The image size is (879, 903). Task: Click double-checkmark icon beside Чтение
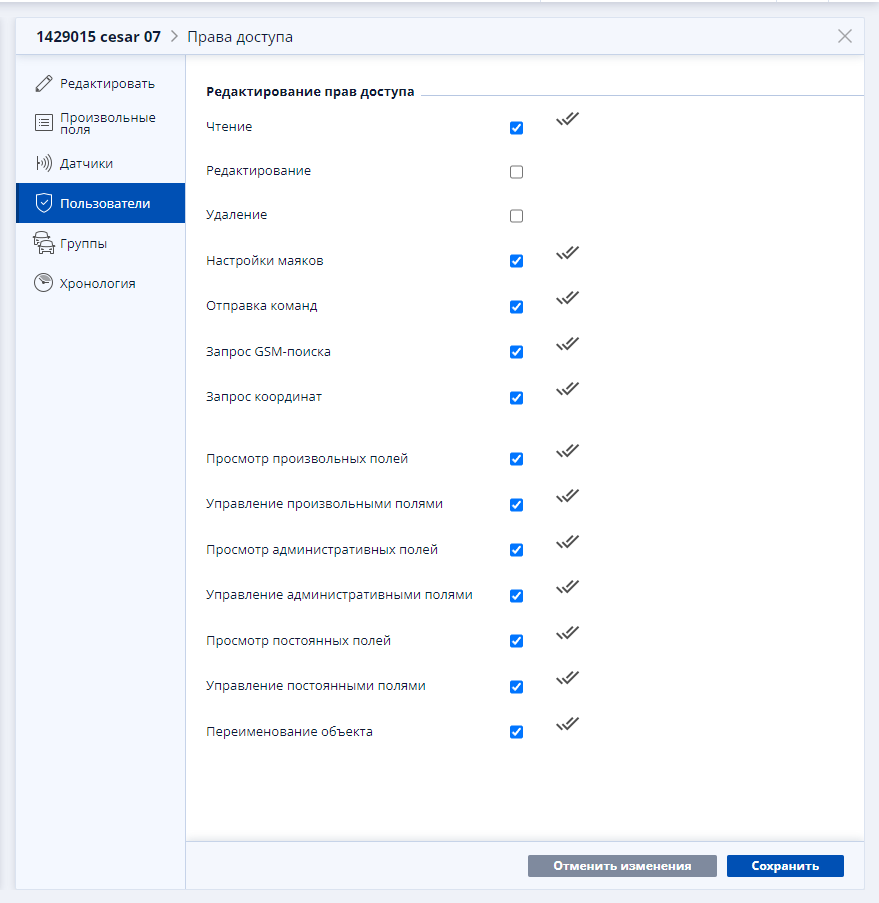pyautogui.click(x=567, y=119)
